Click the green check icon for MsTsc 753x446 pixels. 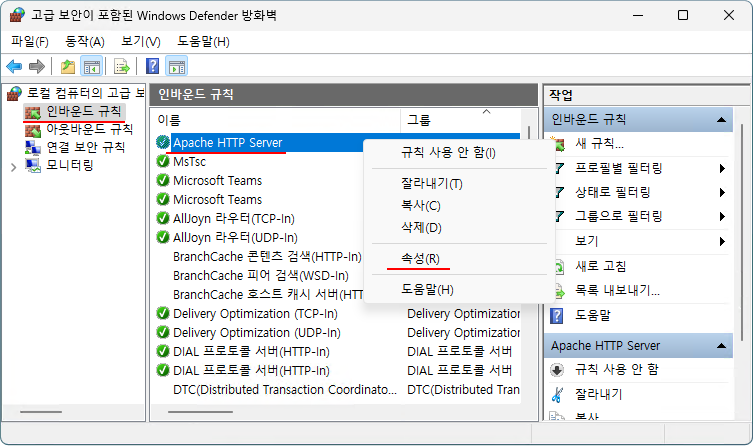click(x=163, y=161)
